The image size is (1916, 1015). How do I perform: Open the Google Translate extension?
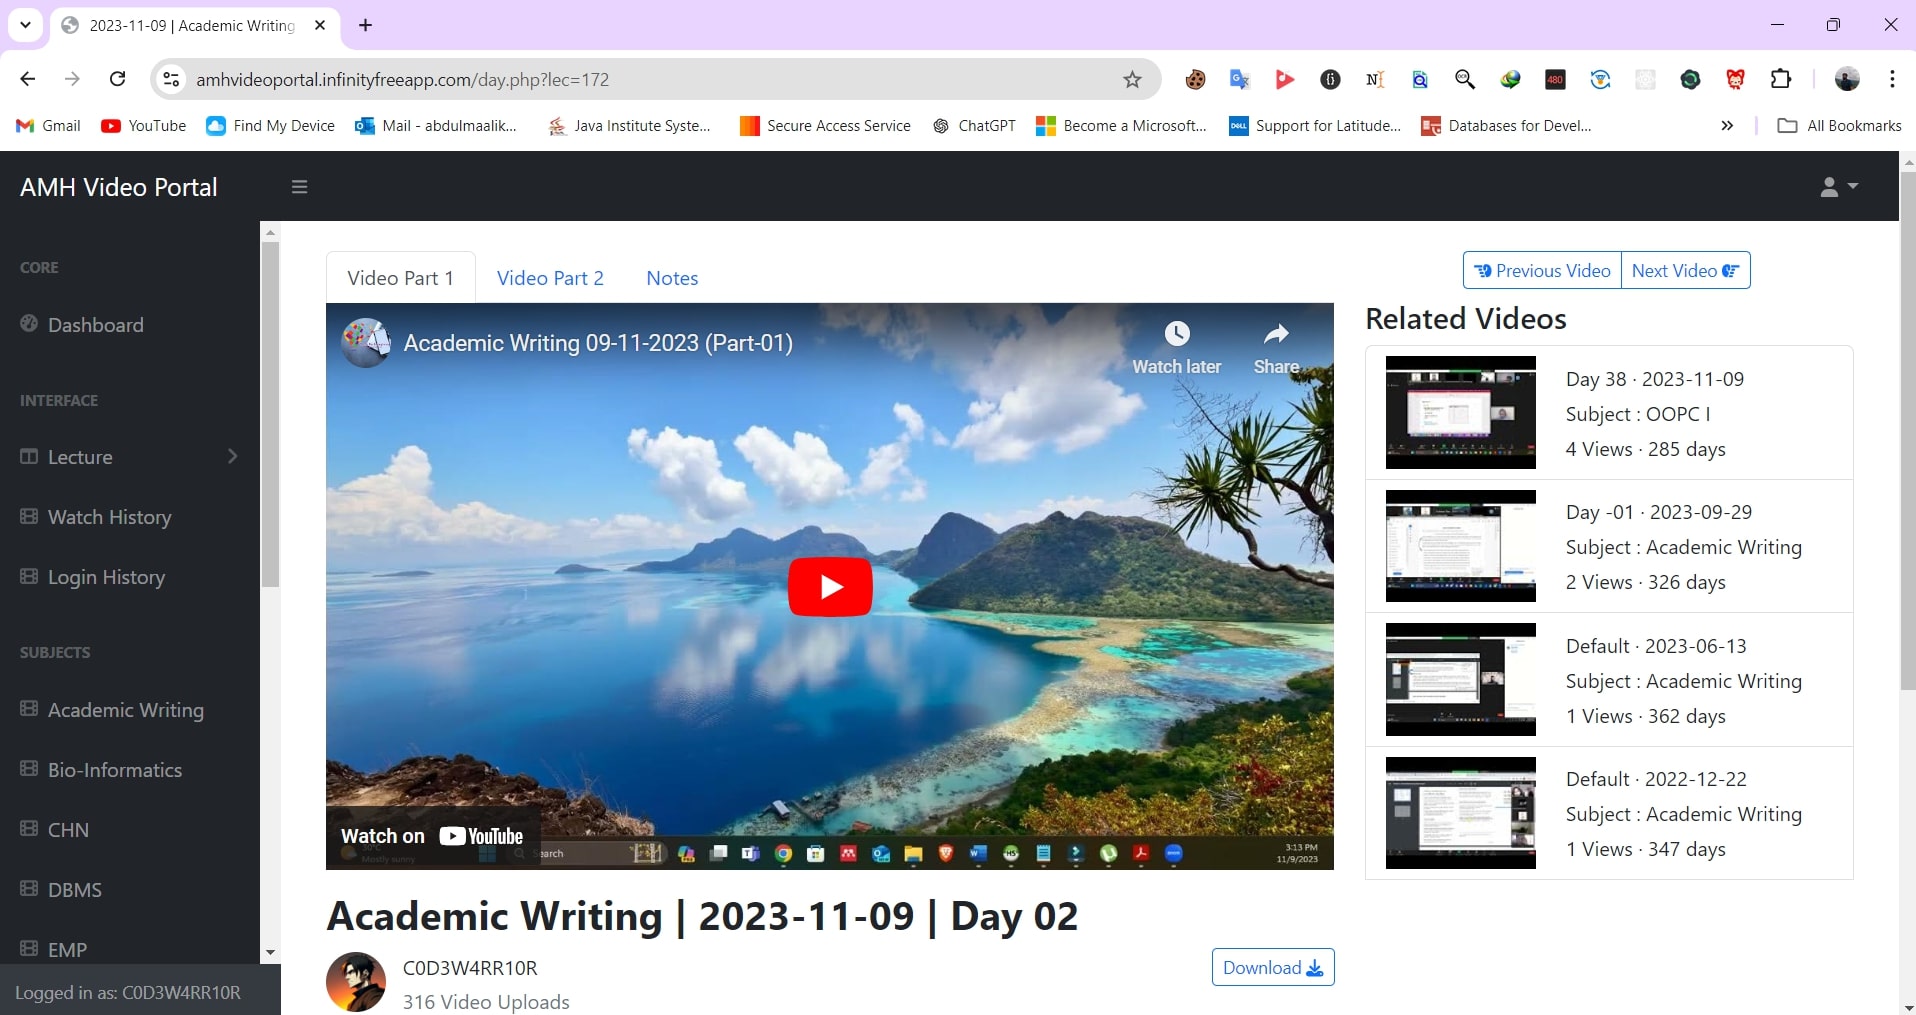point(1240,79)
